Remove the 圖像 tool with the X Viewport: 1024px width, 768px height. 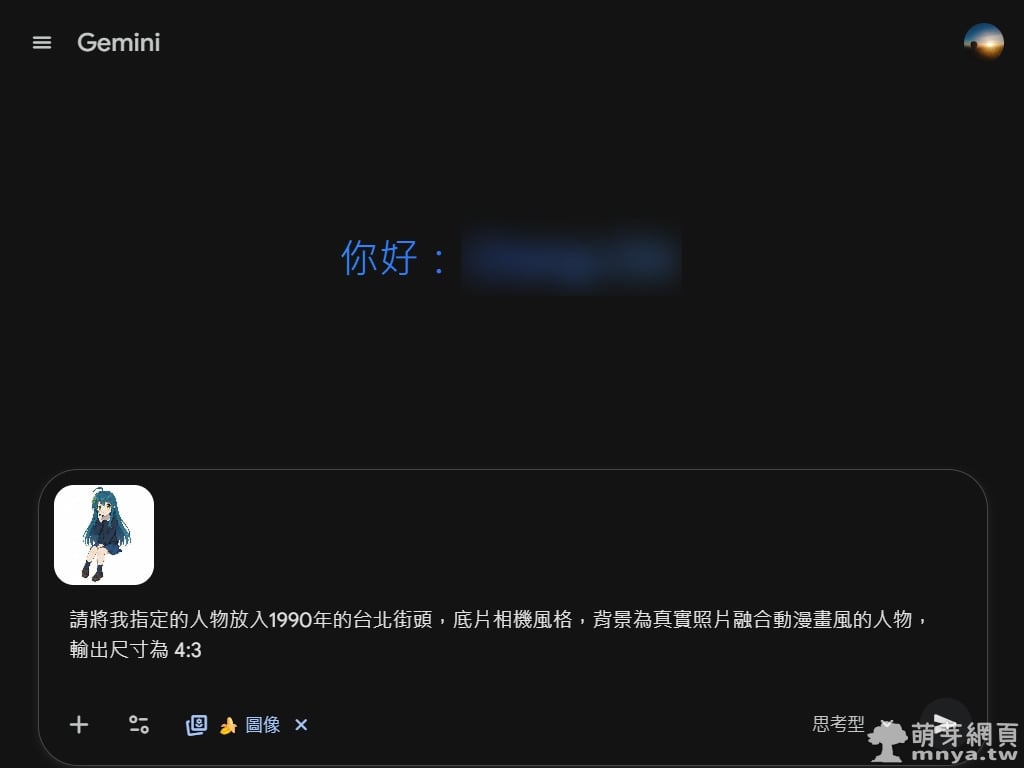click(x=301, y=725)
